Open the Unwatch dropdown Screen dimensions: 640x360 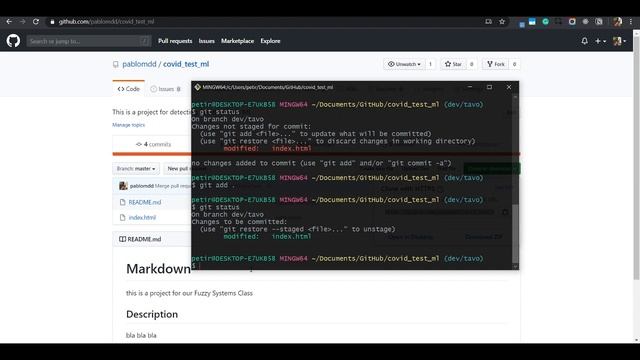[404, 64]
